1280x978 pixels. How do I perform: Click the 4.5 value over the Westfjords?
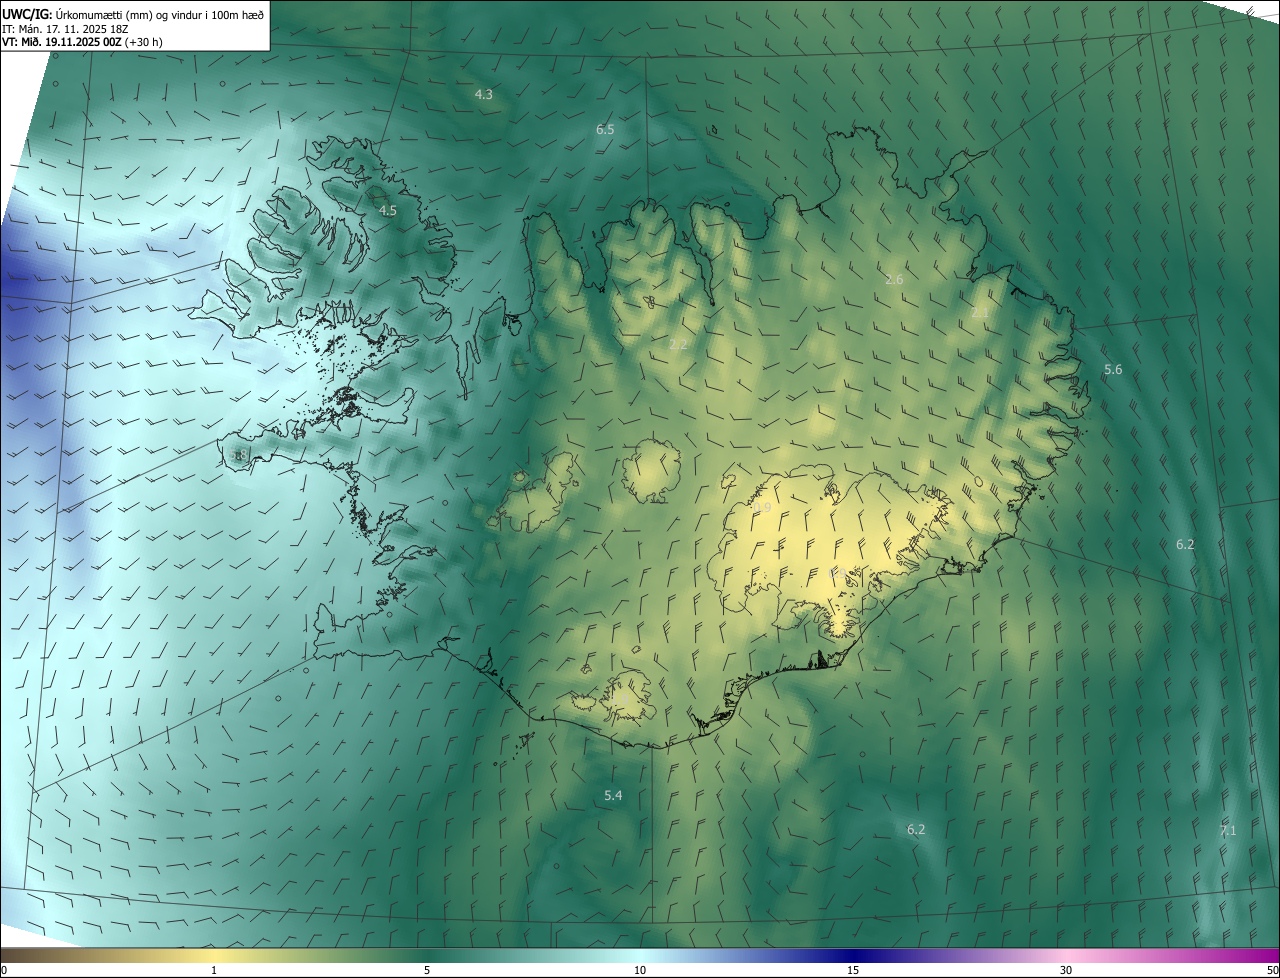pyautogui.click(x=388, y=210)
